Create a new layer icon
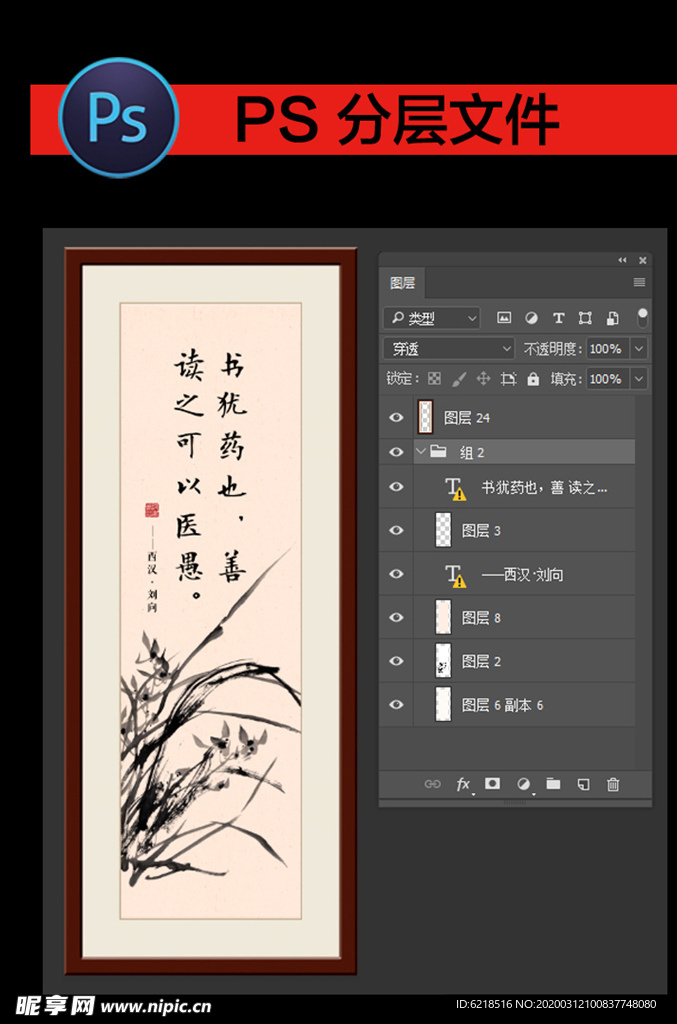 (x=583, y=784)
